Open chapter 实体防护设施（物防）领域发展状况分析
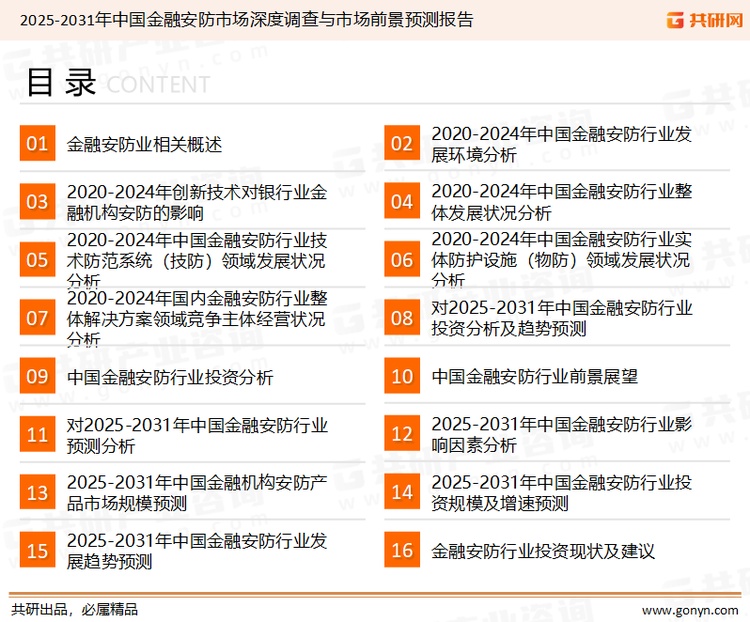Viewport: 750px width, 622px height. 561,259
